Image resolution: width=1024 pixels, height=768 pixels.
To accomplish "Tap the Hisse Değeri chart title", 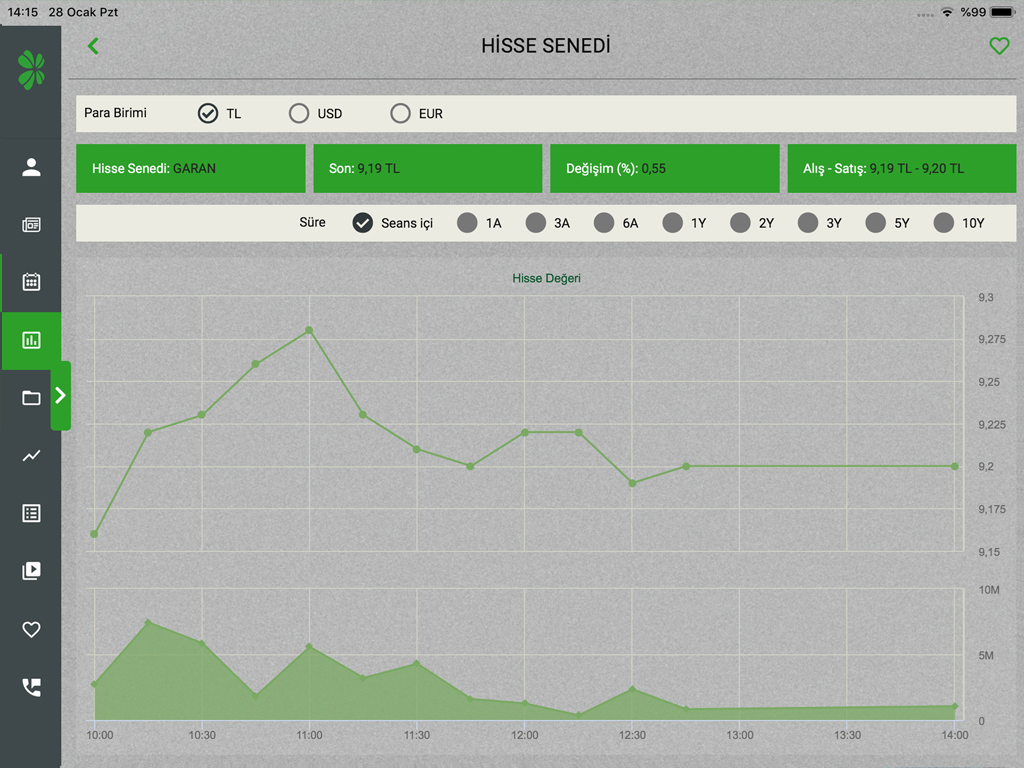I will [546, 278].
